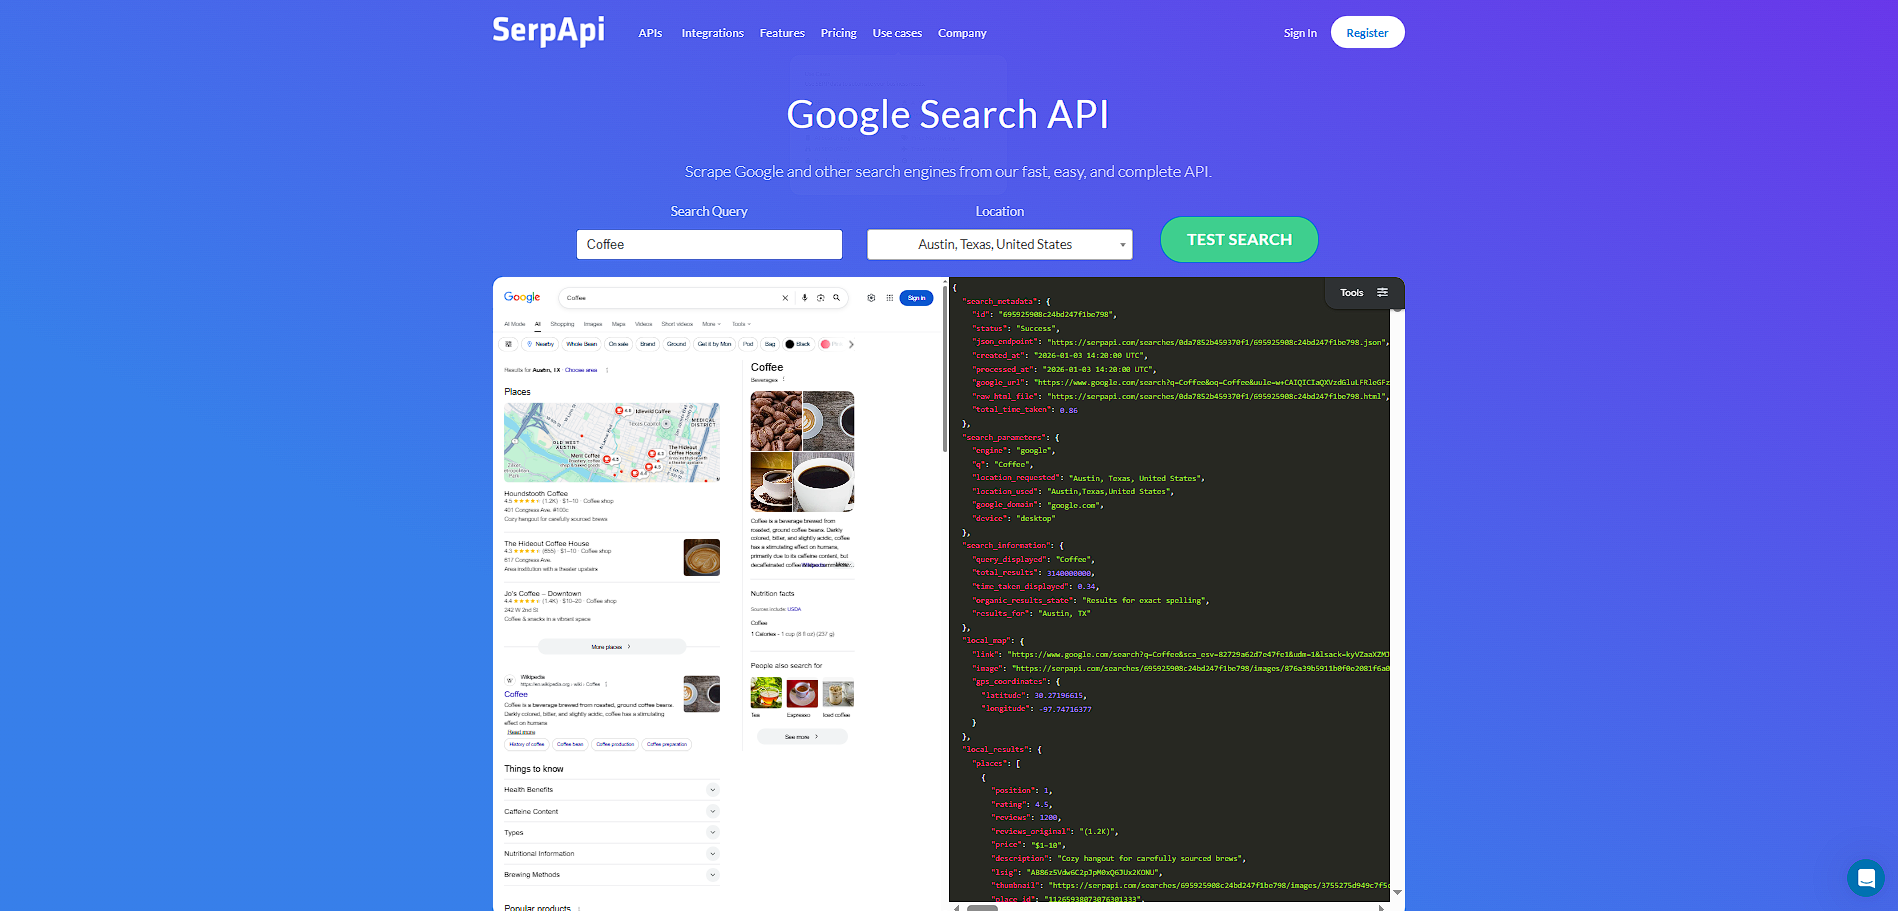The image size is (1898, 911).
Task: Expand Caffeine Content section
Action: pos(611,811)
